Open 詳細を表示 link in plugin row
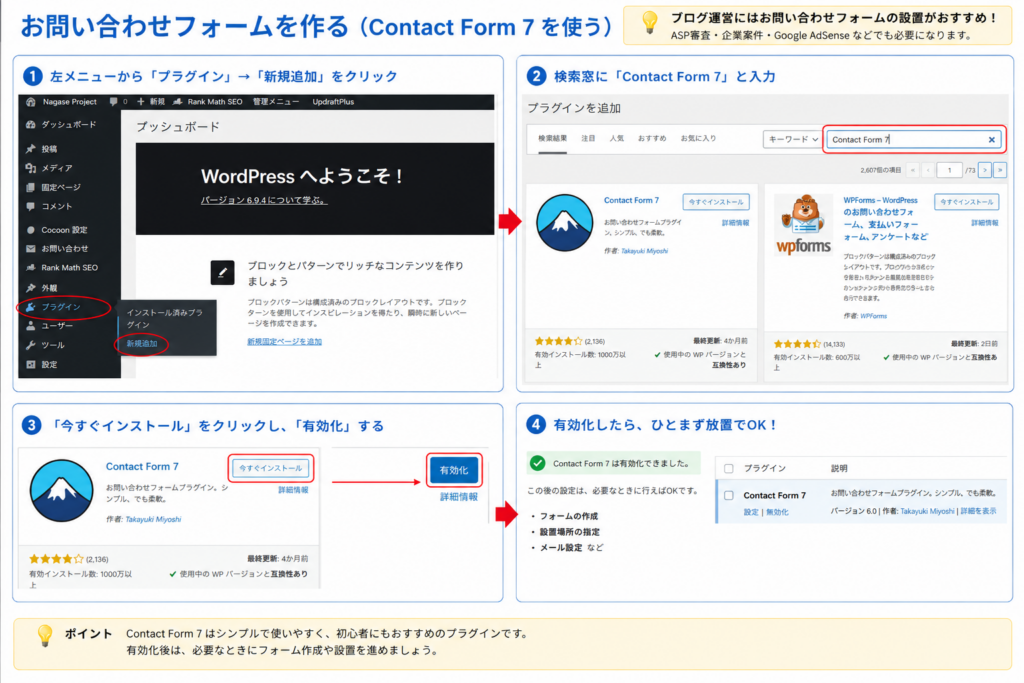 tap(978, 511)
